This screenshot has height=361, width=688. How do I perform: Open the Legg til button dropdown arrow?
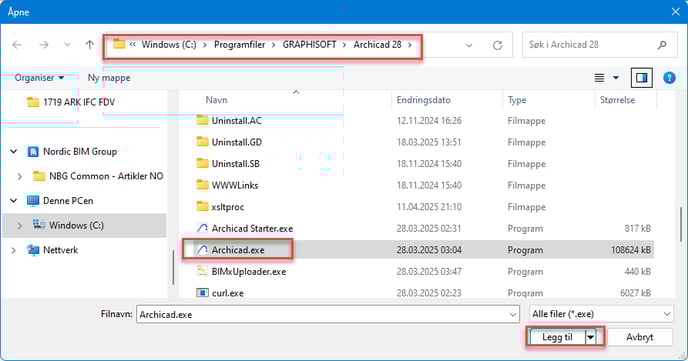591,337
